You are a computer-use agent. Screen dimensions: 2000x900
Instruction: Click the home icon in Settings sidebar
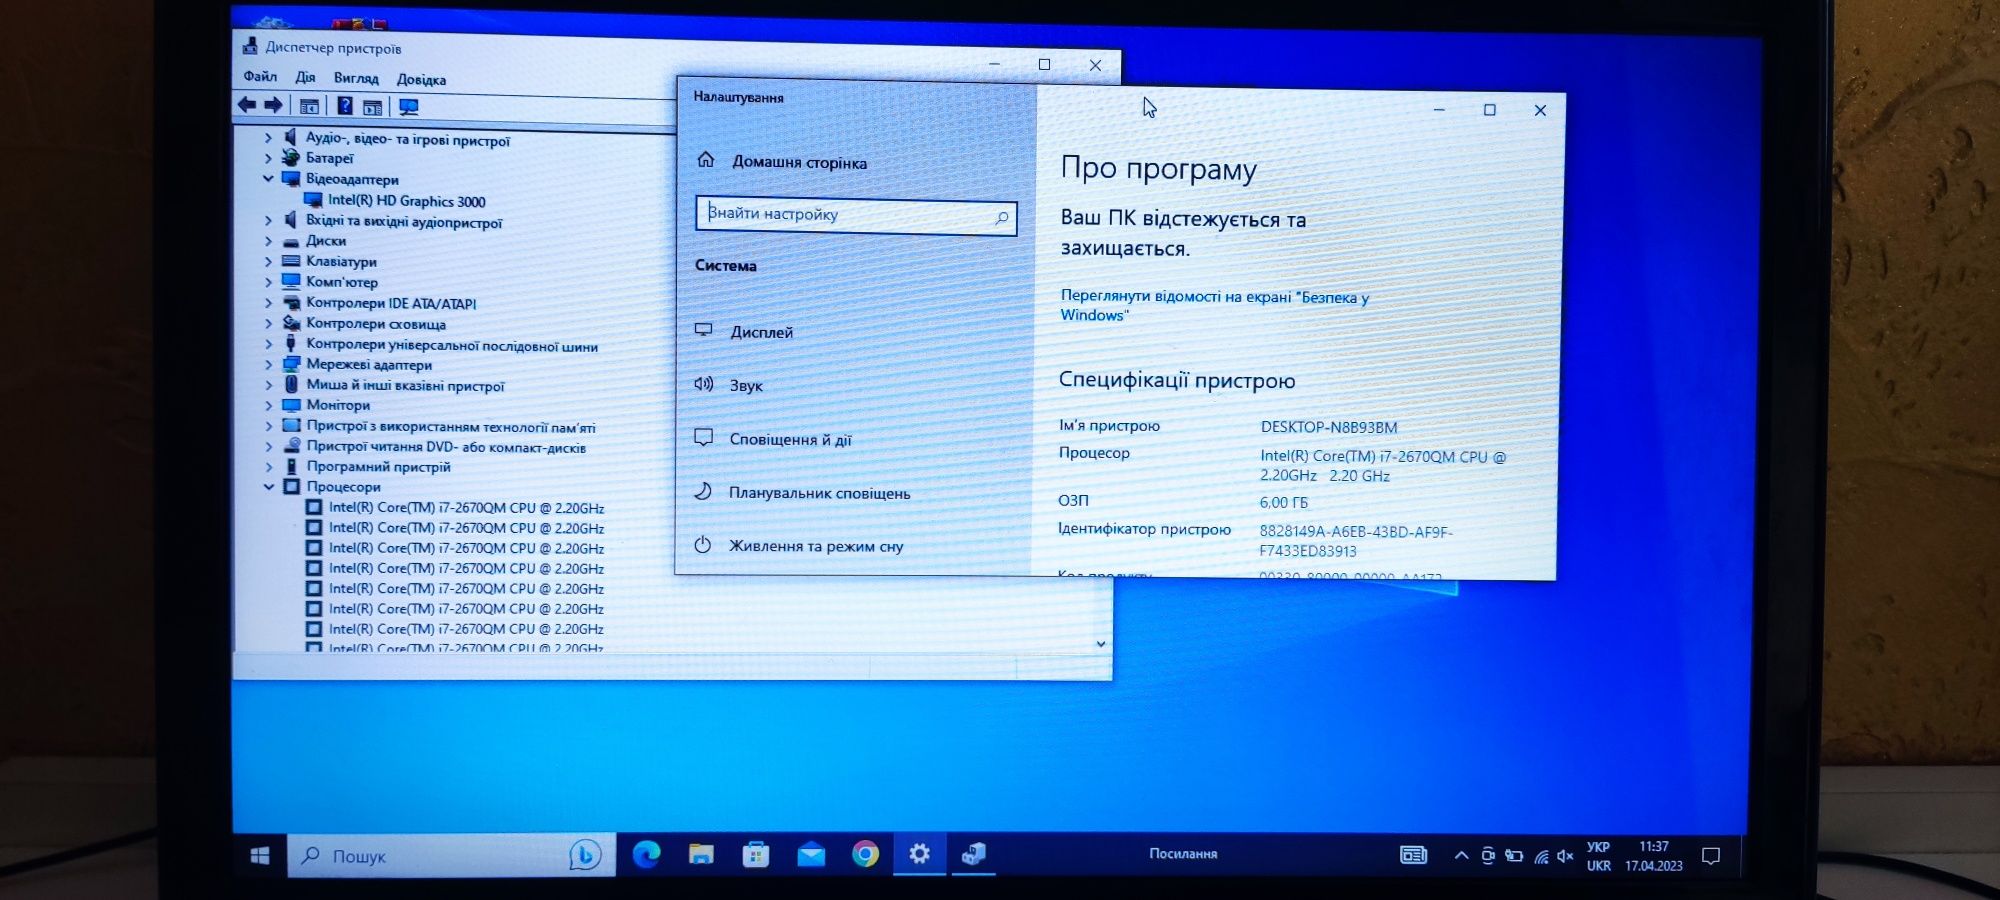click(x=706, y=160)
